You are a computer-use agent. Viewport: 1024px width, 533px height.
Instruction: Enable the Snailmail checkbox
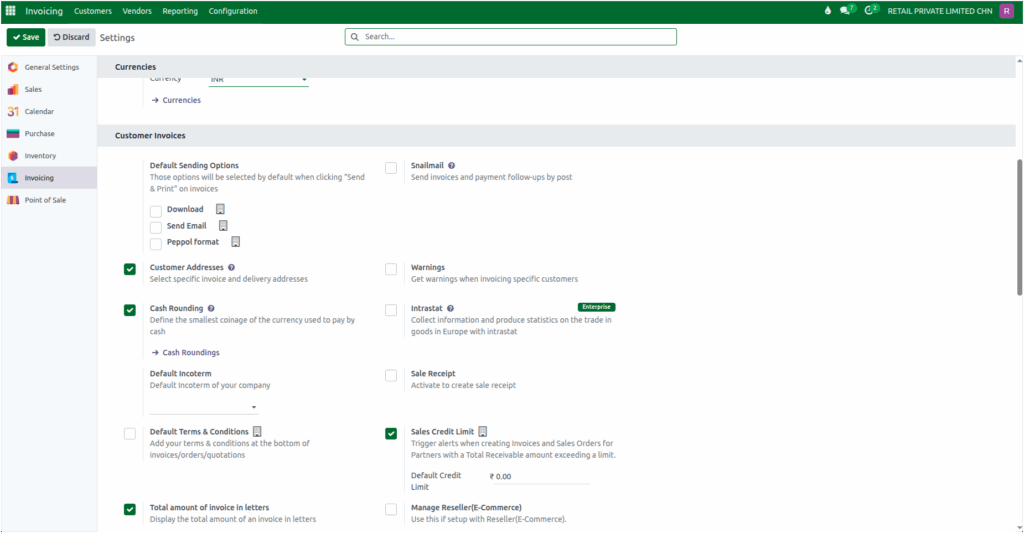[x=391, y=168]
